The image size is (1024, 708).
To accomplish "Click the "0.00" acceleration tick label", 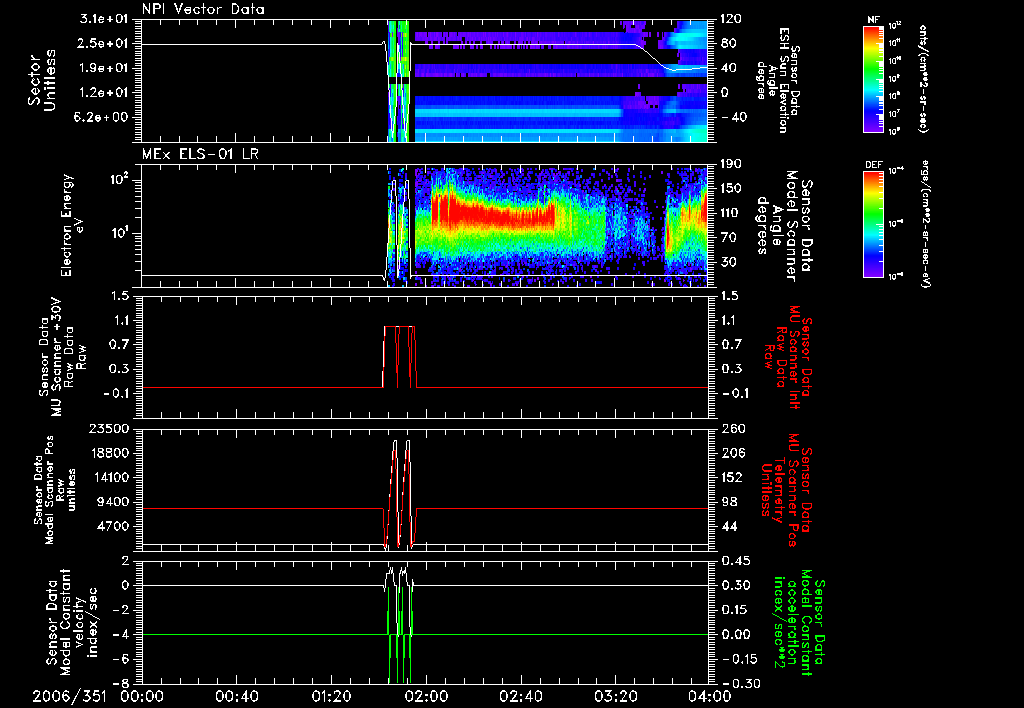I will (x=735, y=635).
